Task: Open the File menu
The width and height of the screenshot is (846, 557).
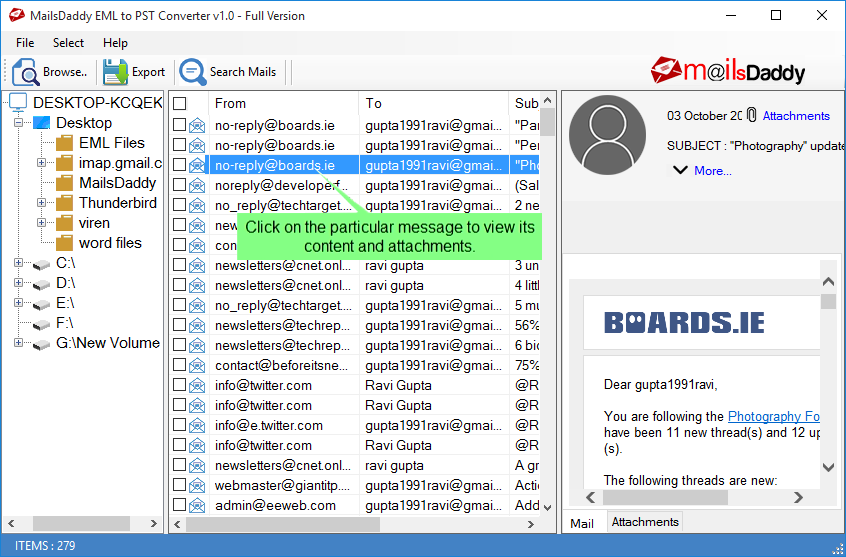Action: click(25, 43)
